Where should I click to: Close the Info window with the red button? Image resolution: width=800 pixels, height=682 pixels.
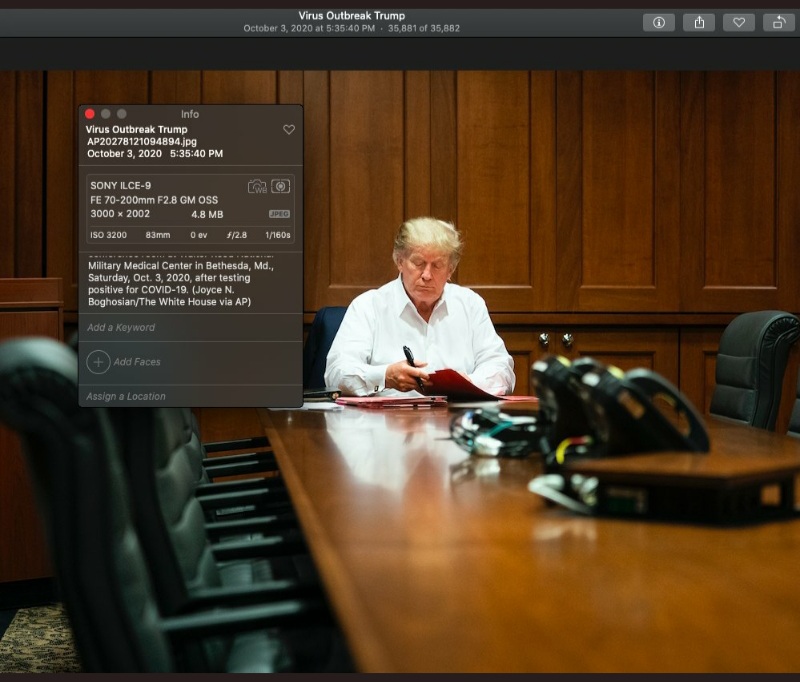(90, 114)
